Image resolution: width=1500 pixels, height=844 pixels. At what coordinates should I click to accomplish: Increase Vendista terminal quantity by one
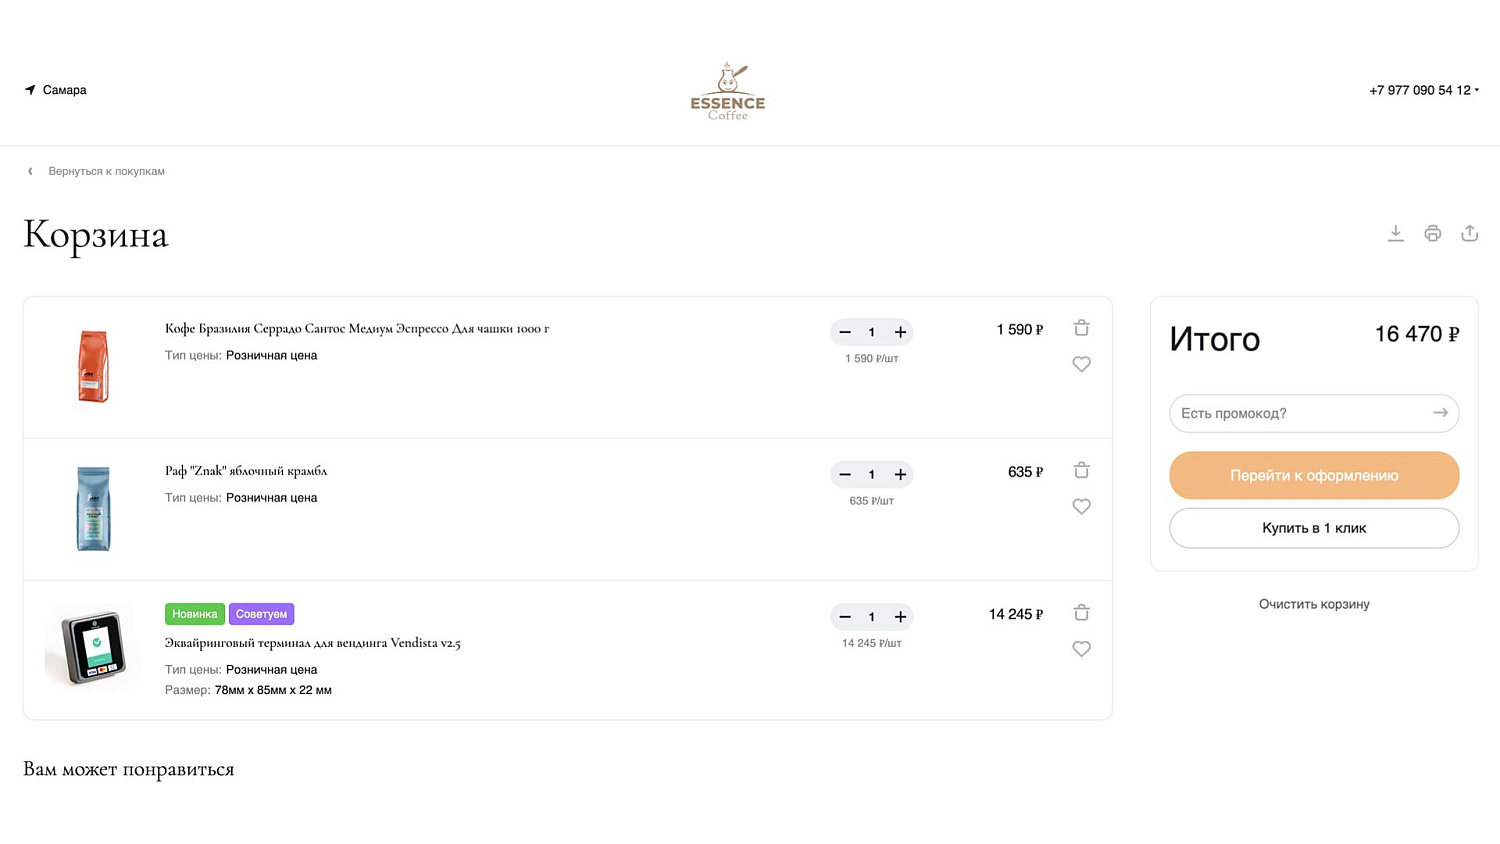900,617
